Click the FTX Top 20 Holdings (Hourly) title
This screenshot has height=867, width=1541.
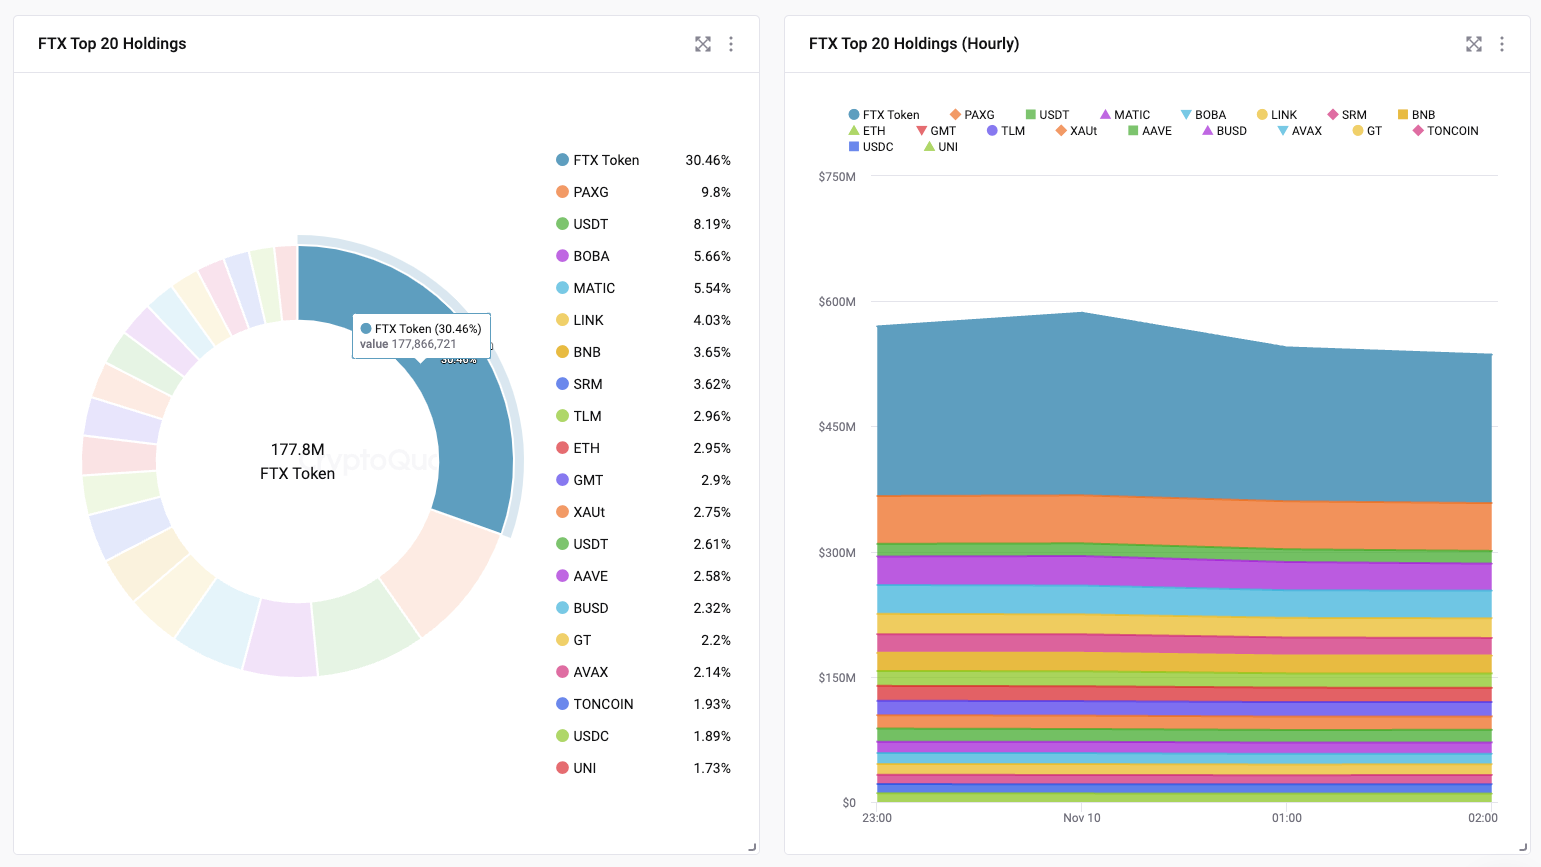[x=914, y=44]
